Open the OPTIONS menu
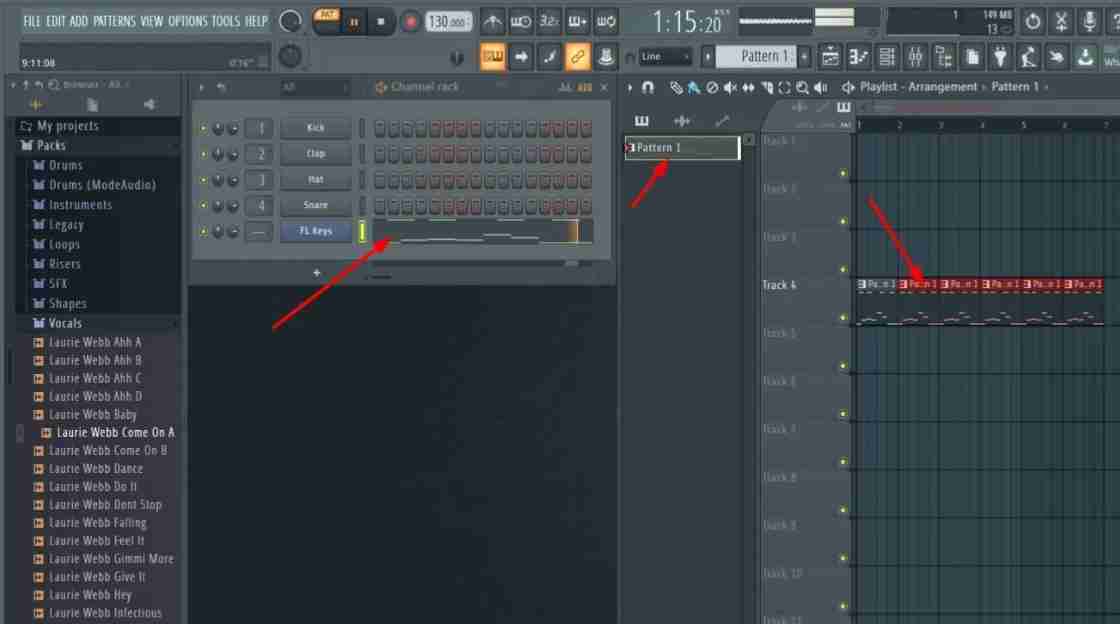The image size is (1120, 624). (x=188, y=21)
